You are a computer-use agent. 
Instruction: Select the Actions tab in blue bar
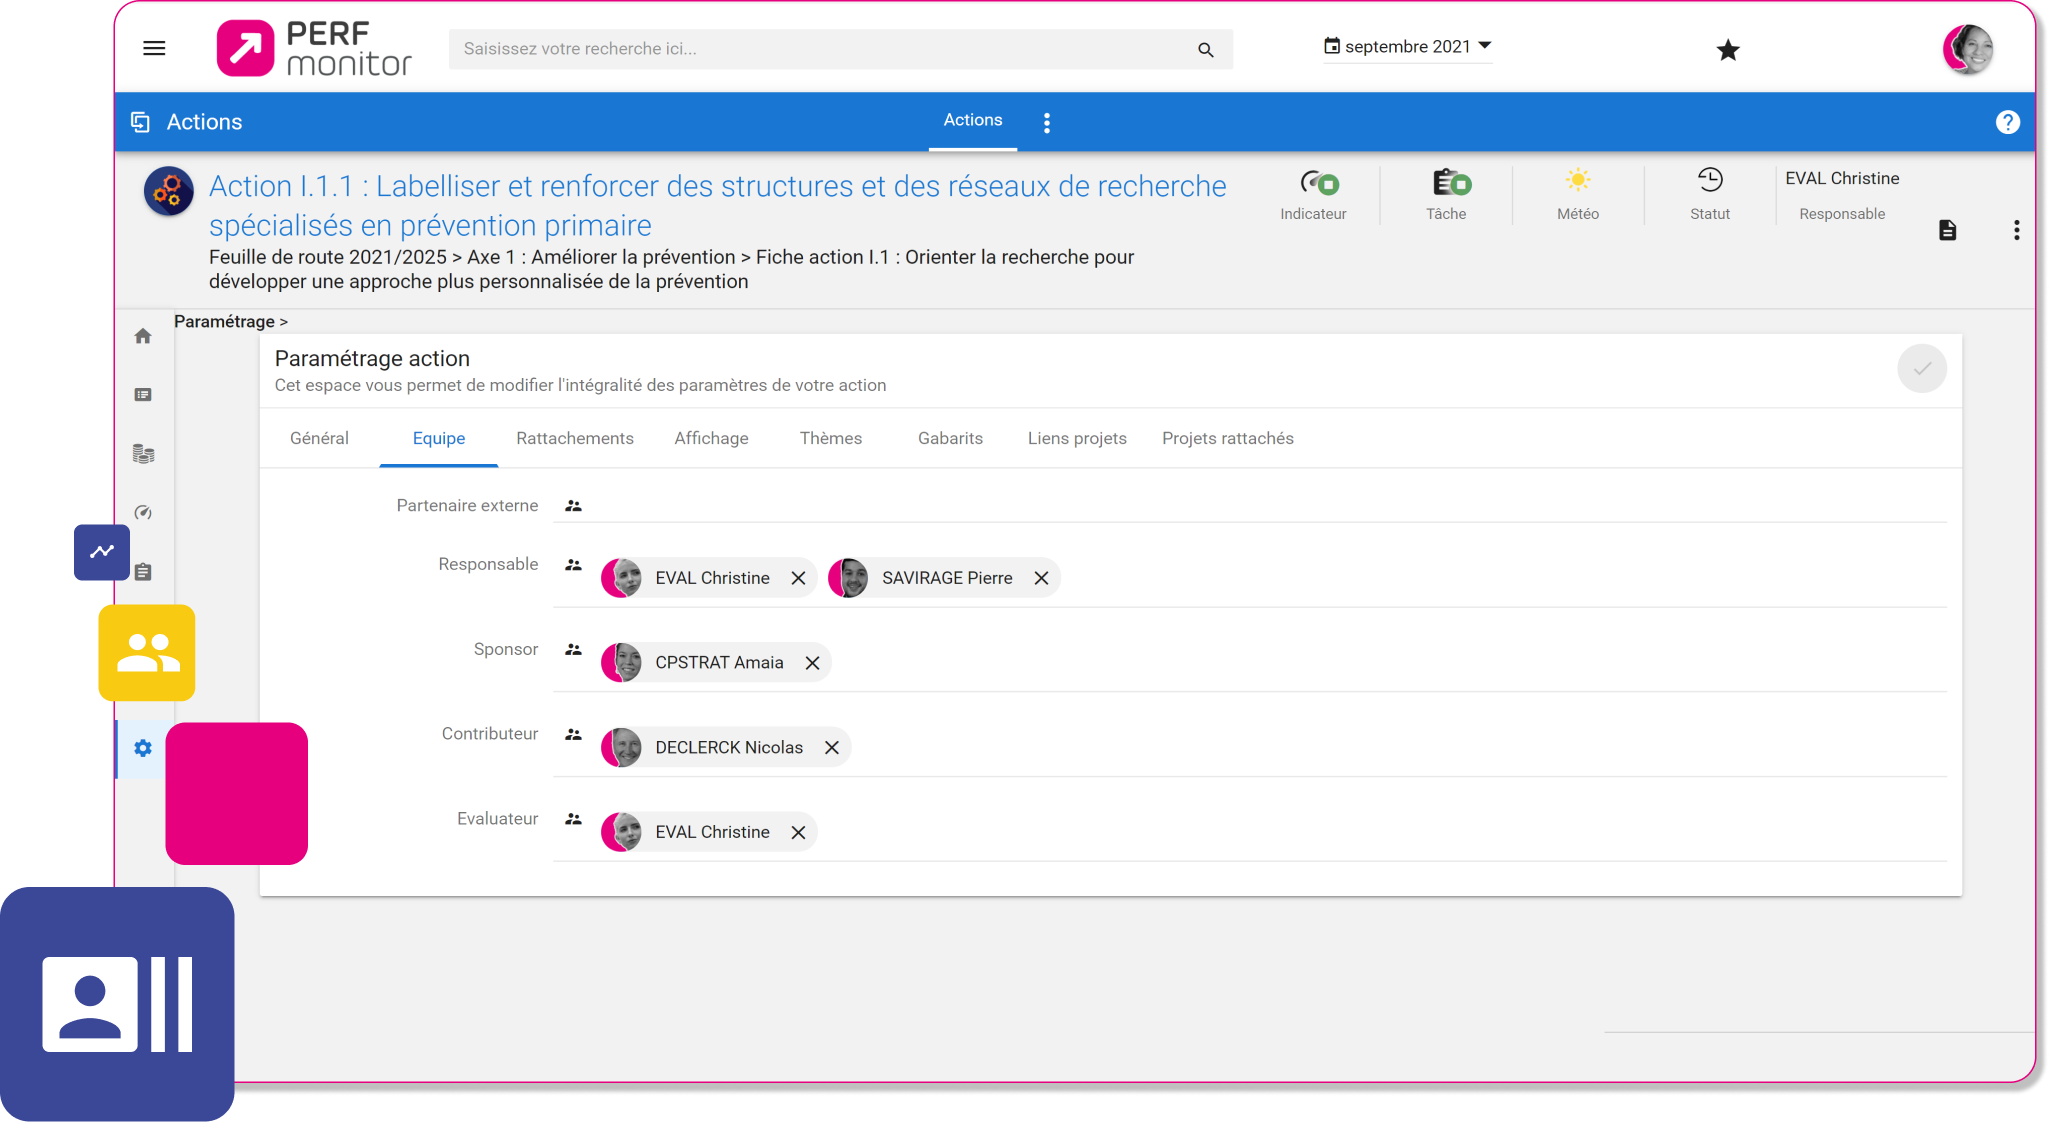pos(972,120)
